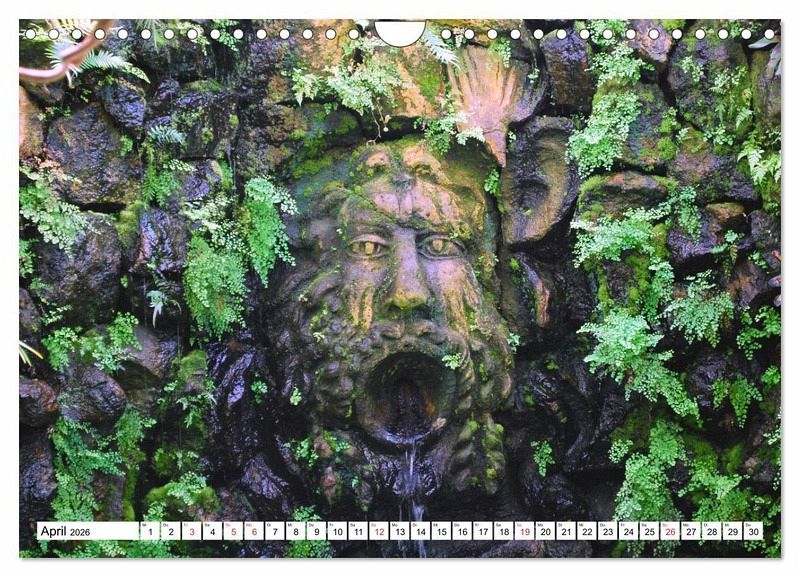The width and height of the screenshot is (800, 577).
Task: Click day 30 at the strip end
Action: click(752, 531)
